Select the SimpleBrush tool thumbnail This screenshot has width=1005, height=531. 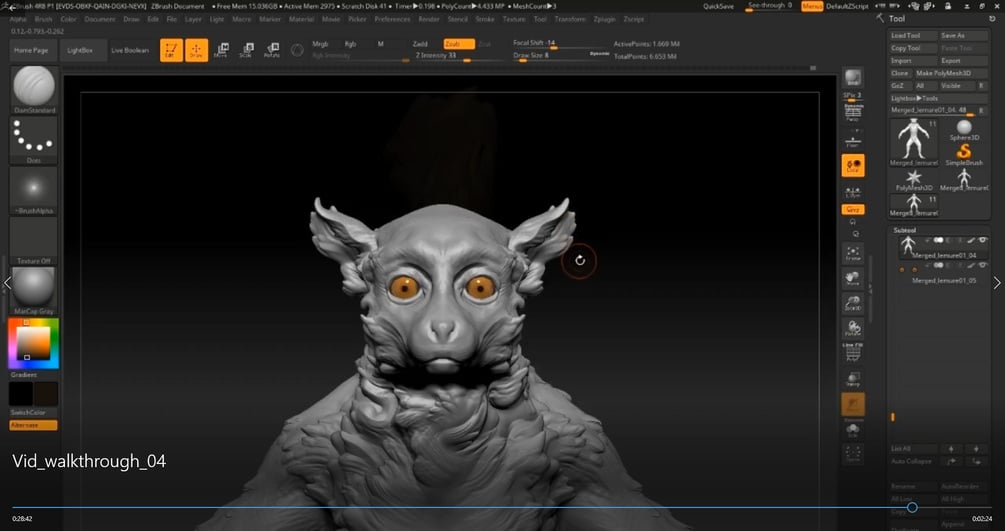pos(964,151)
